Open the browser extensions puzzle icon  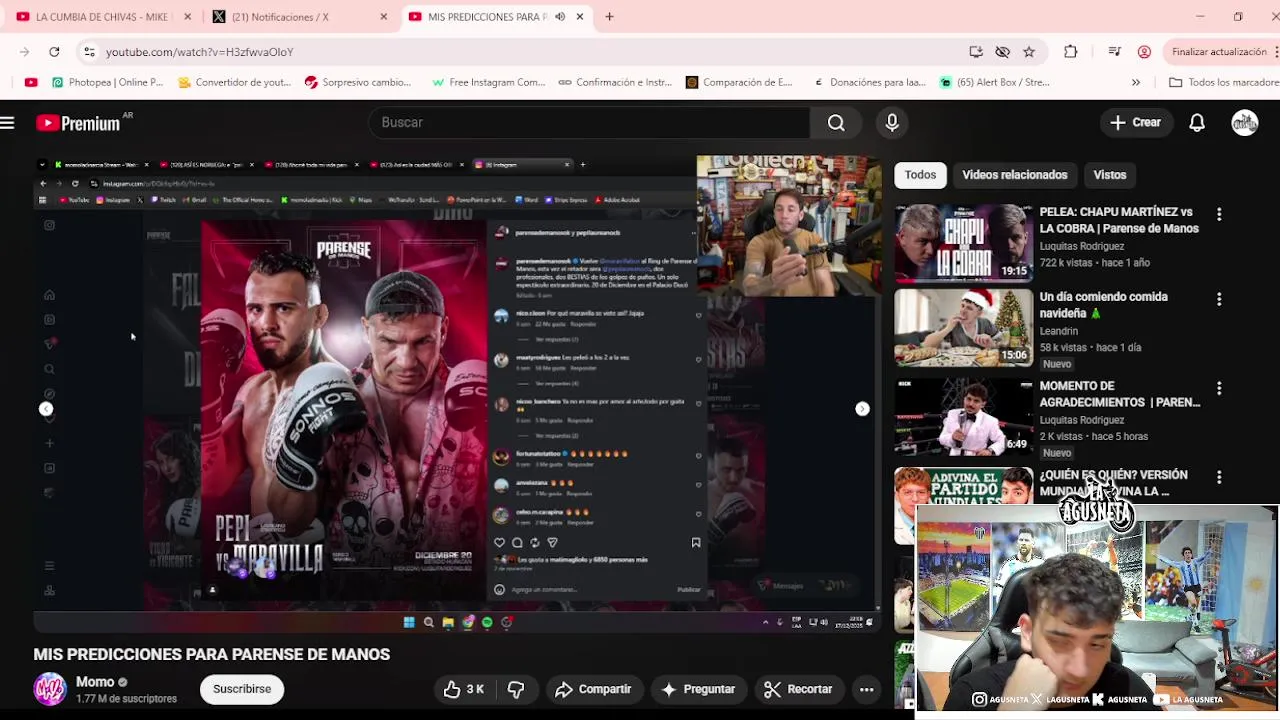click(1070, 52)
